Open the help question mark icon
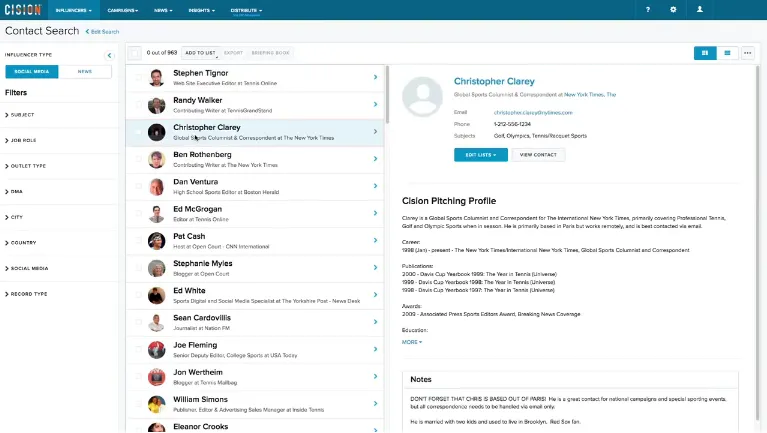The width and height of the screenshot is (767, 433). [x=648, y=10]
